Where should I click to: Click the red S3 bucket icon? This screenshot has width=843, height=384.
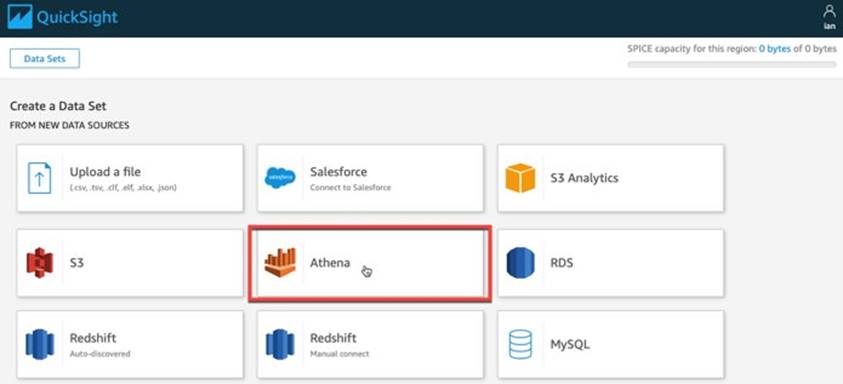(40, 263)
